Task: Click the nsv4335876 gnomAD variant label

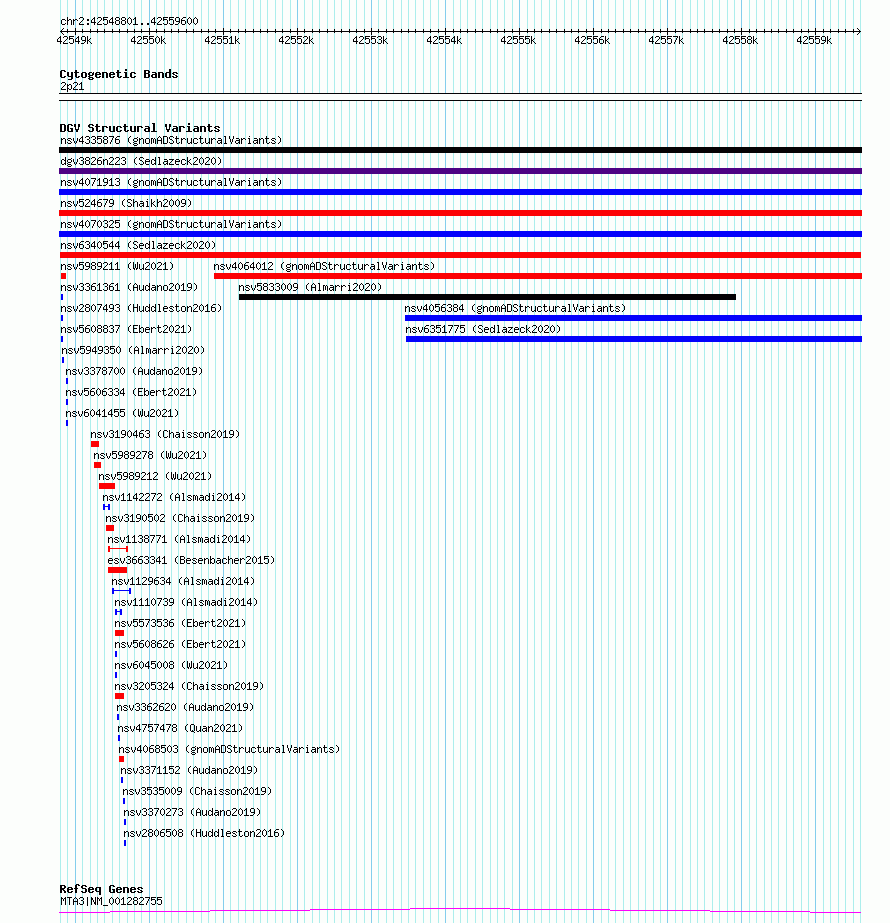Action: [171, 140]
